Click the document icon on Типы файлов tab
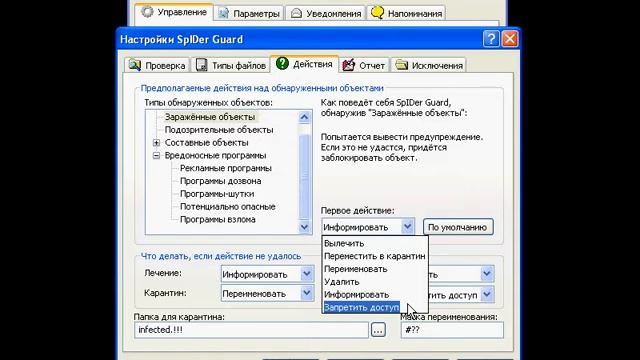Screen dimensions: 640x360 point(201,65)
